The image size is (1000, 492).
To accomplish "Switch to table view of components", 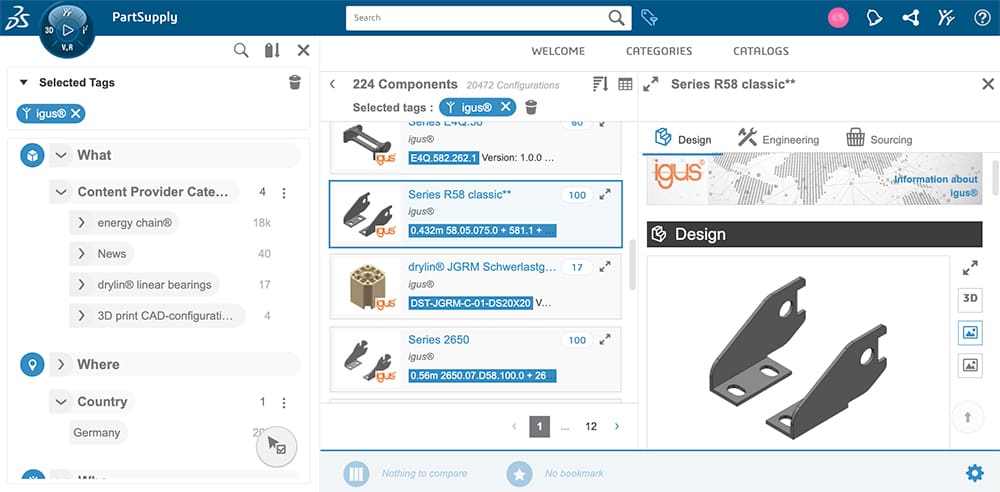I will tap(625, 84).
